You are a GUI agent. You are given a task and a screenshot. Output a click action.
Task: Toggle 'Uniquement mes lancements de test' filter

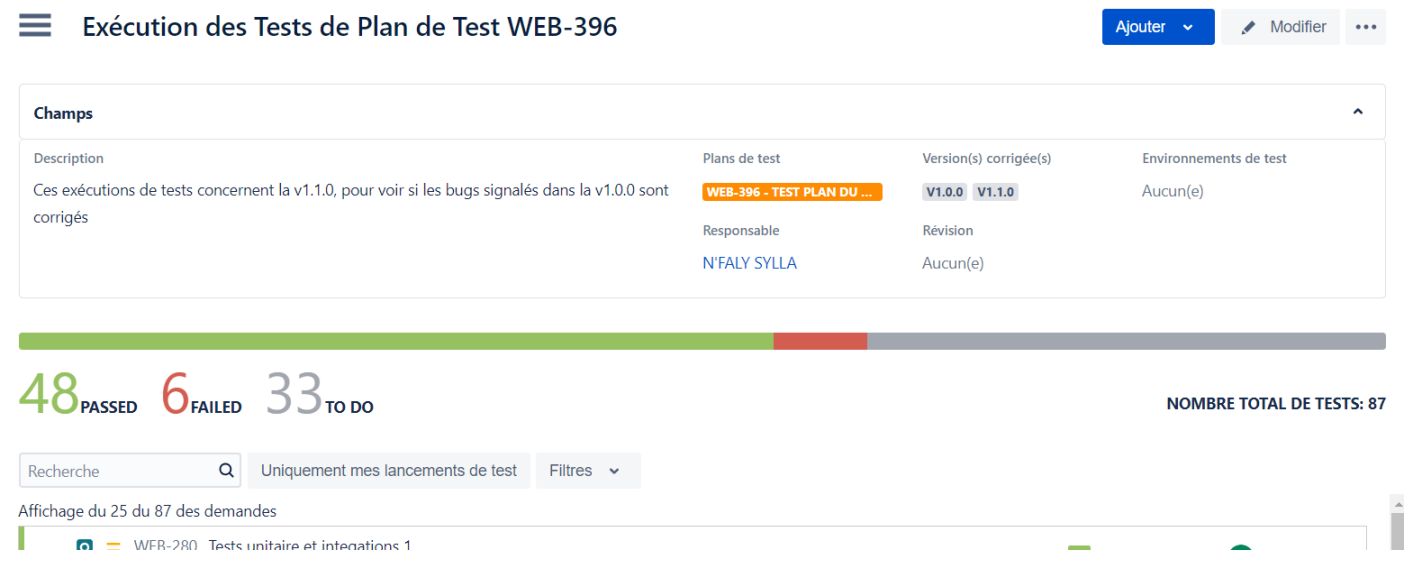(x=389, y=470)
